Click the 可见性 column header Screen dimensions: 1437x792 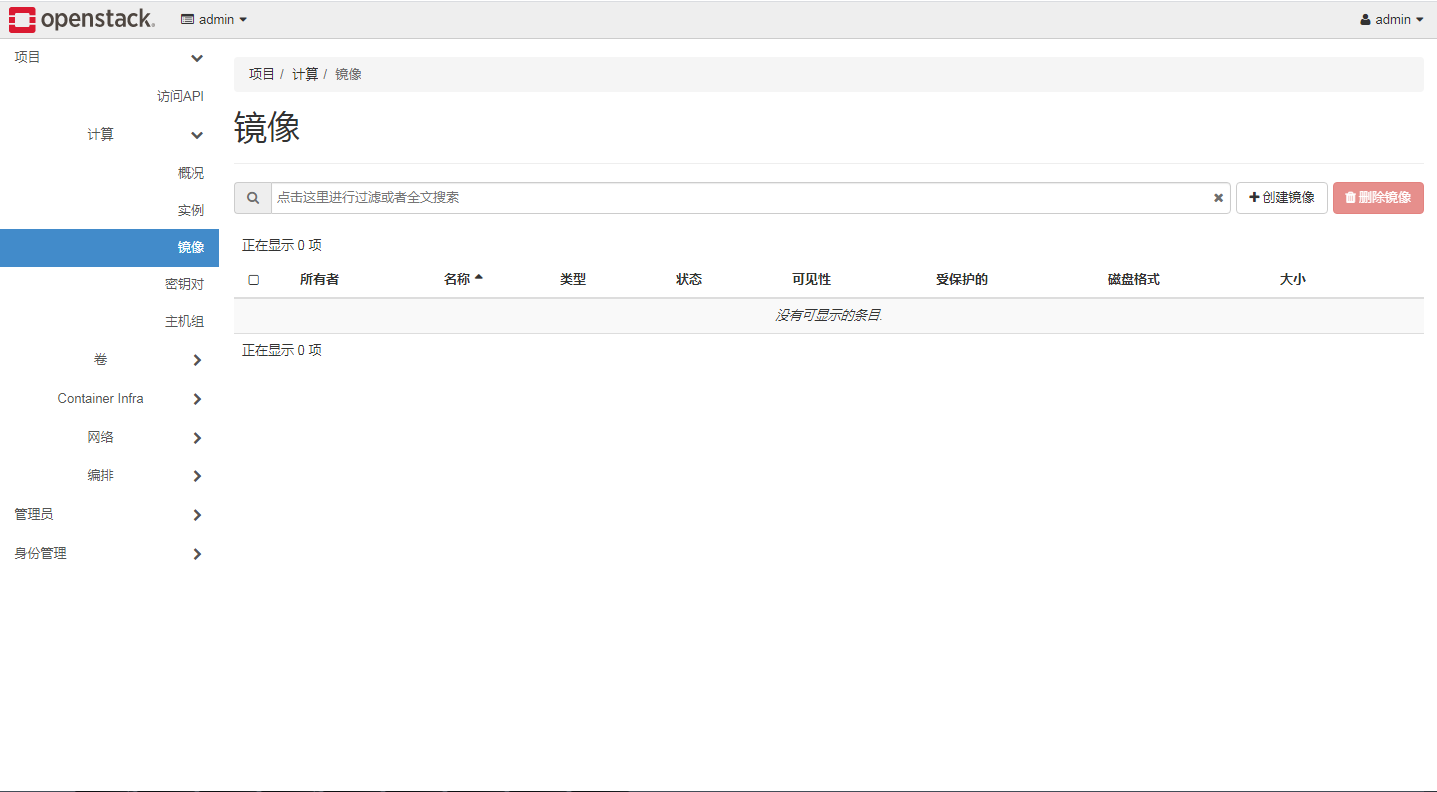[811, 279]
